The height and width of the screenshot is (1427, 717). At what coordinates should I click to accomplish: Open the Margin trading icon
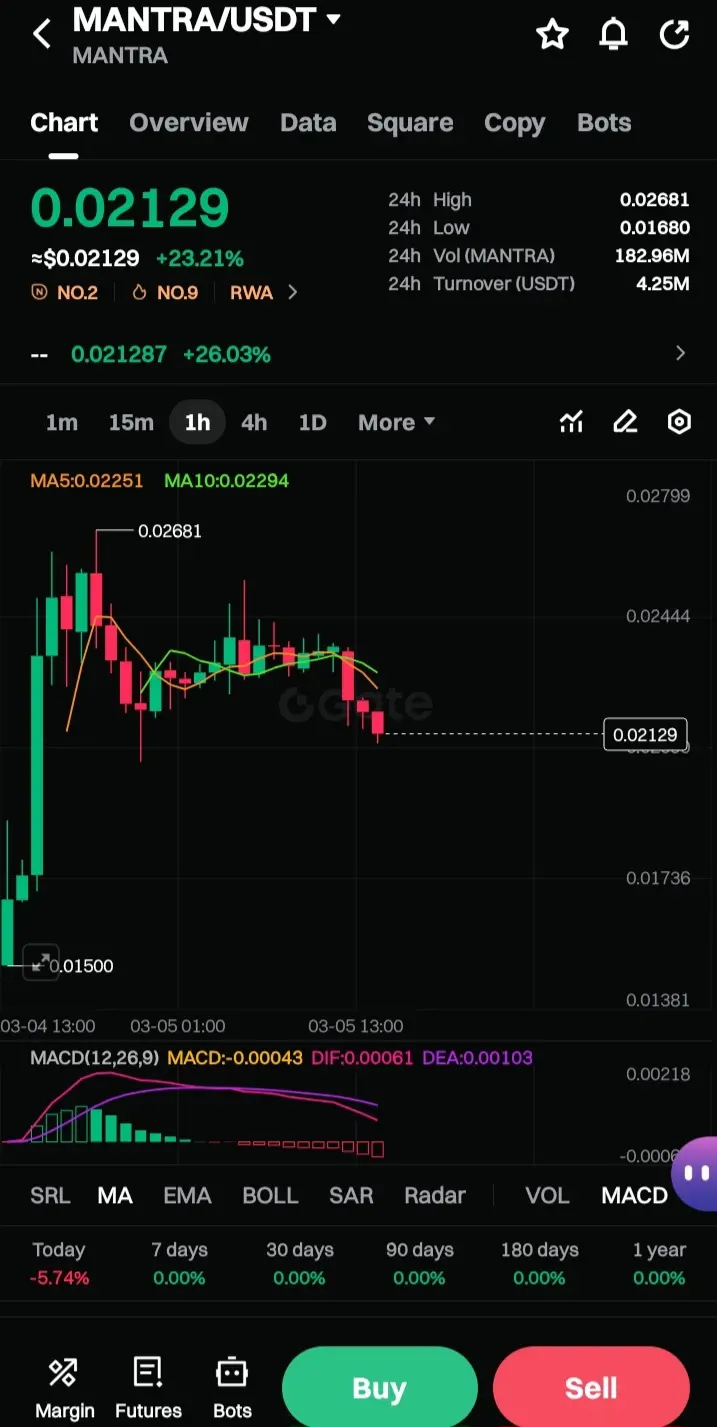pyautogui.click(x=64, y=1388)
